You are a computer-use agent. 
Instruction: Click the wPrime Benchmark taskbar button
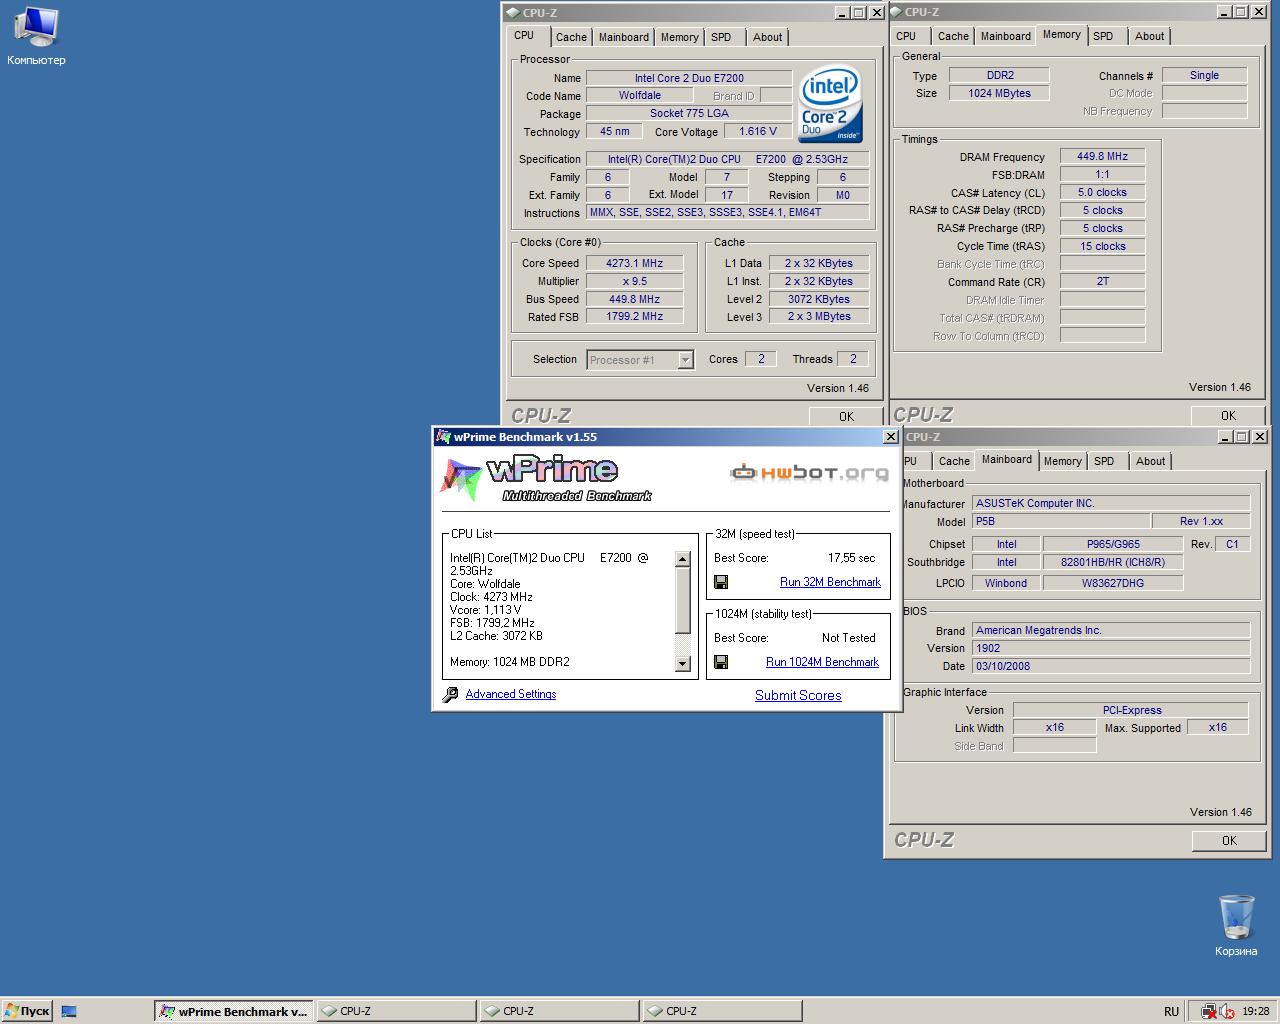tap(234, 1011)
